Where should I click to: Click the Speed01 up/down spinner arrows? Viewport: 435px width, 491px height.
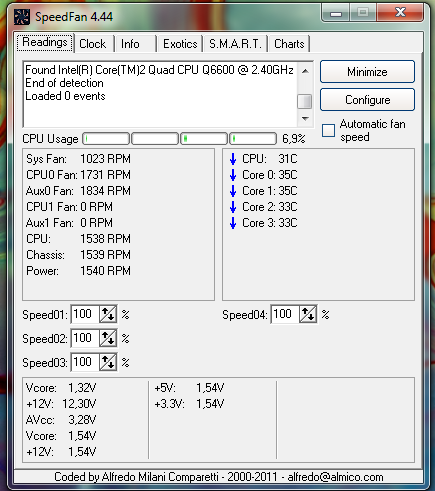click(108, 314)
